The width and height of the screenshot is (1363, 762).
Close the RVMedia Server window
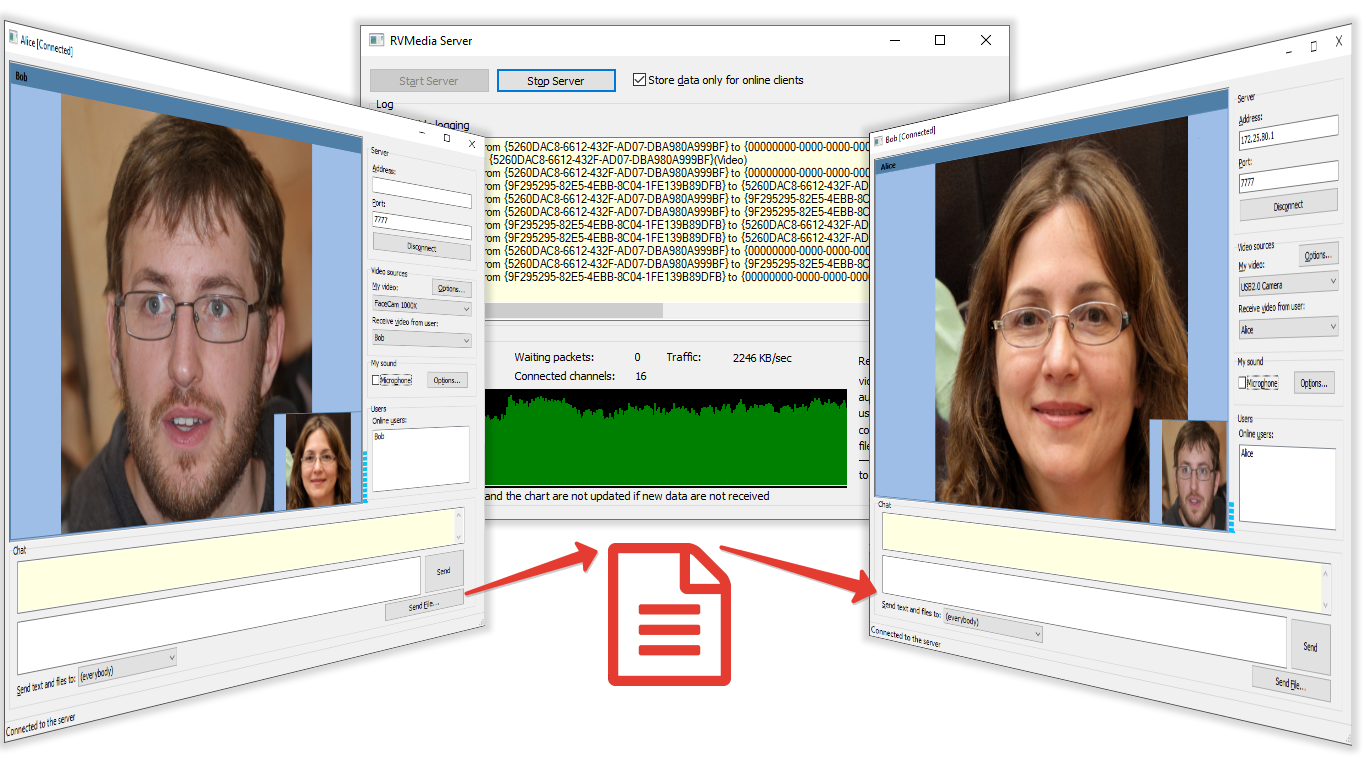[x=985, y=40]
